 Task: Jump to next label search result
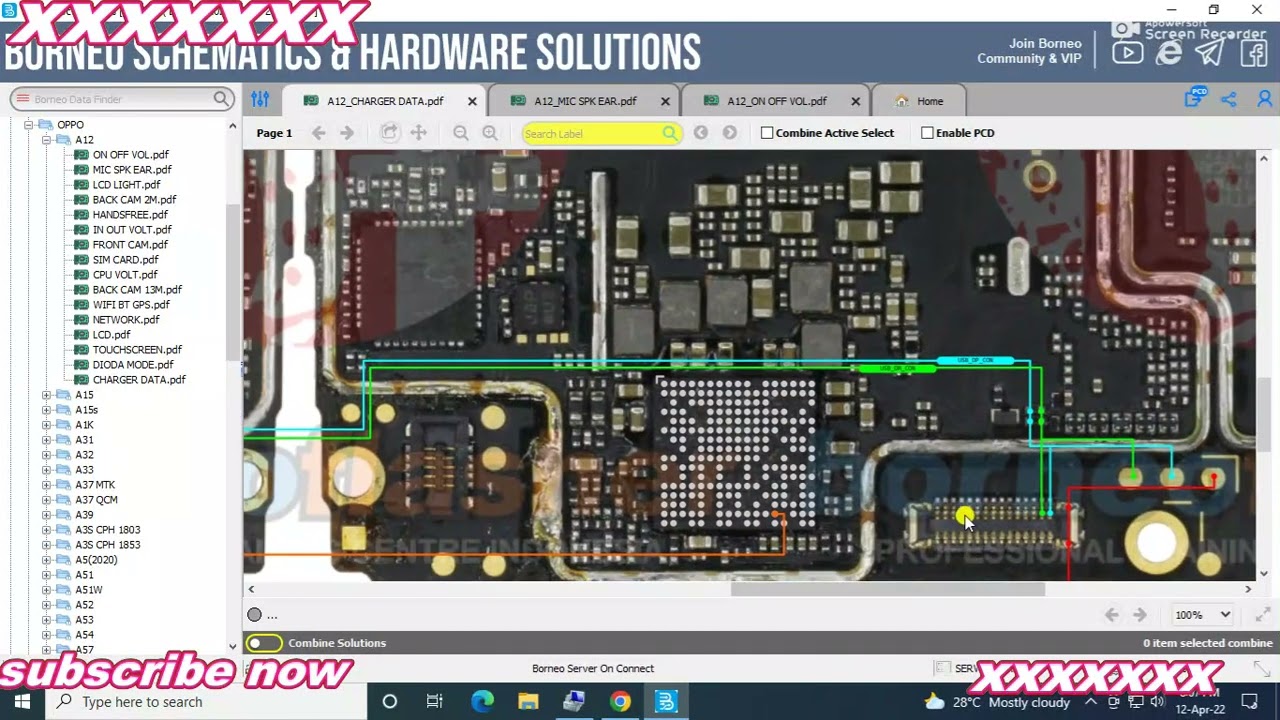coord(730,133)
